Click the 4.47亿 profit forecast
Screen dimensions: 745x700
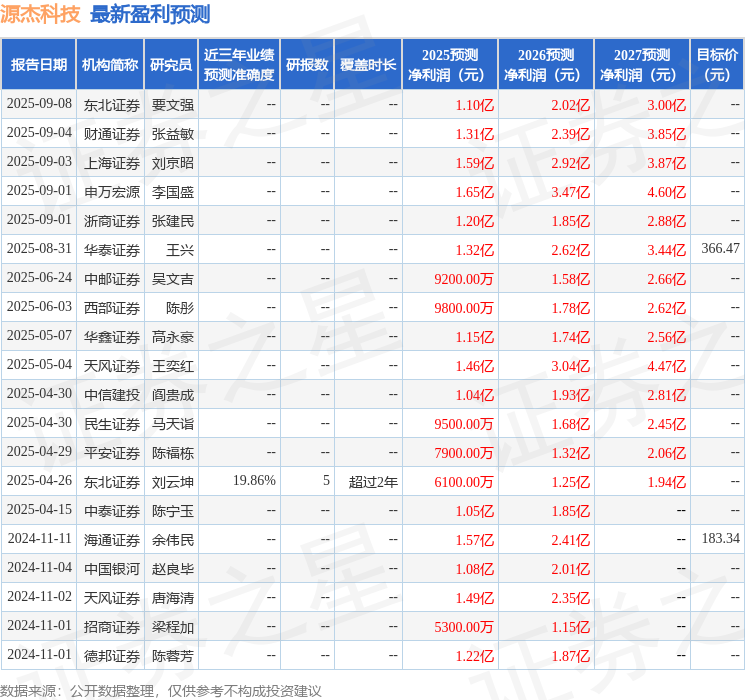[667, 366]
